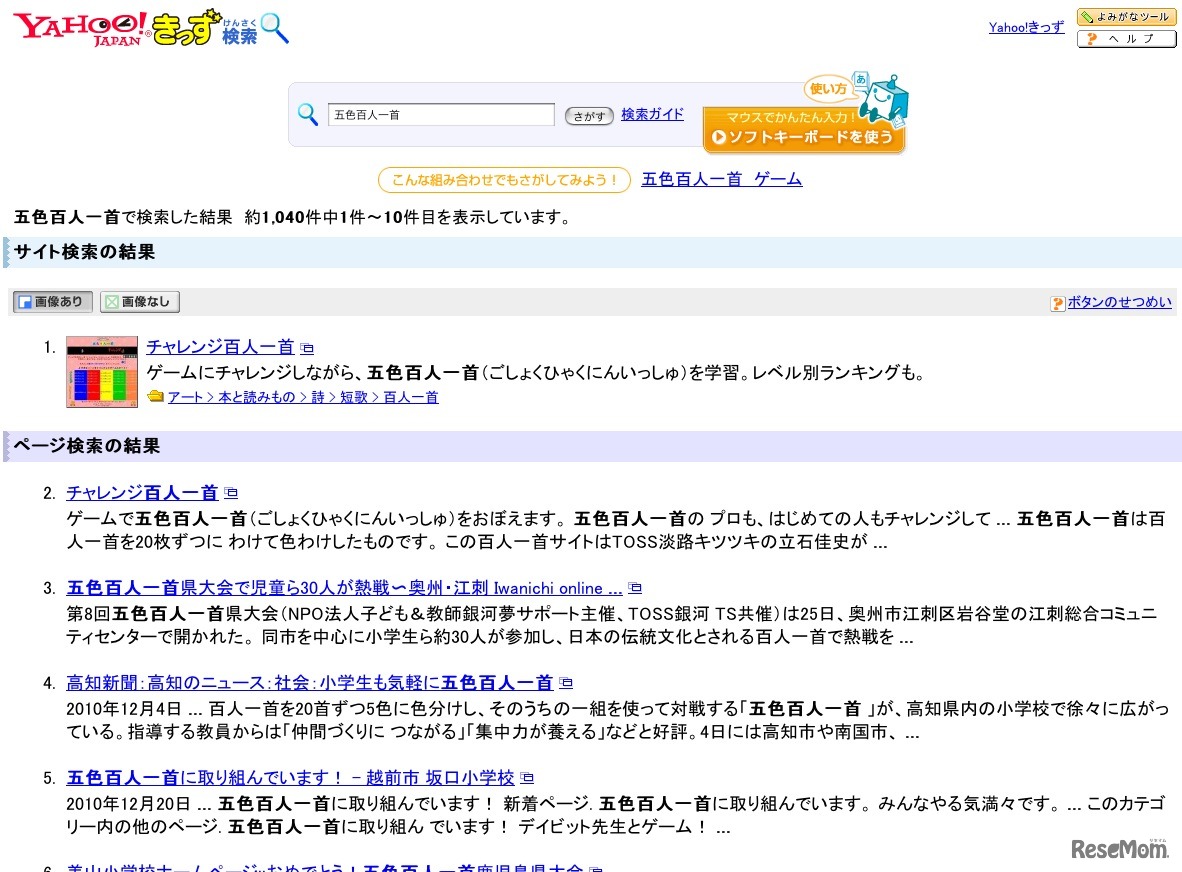Follow the Yahoo!きっず link at top right

pyautogui.click(x=1026, y=28)
